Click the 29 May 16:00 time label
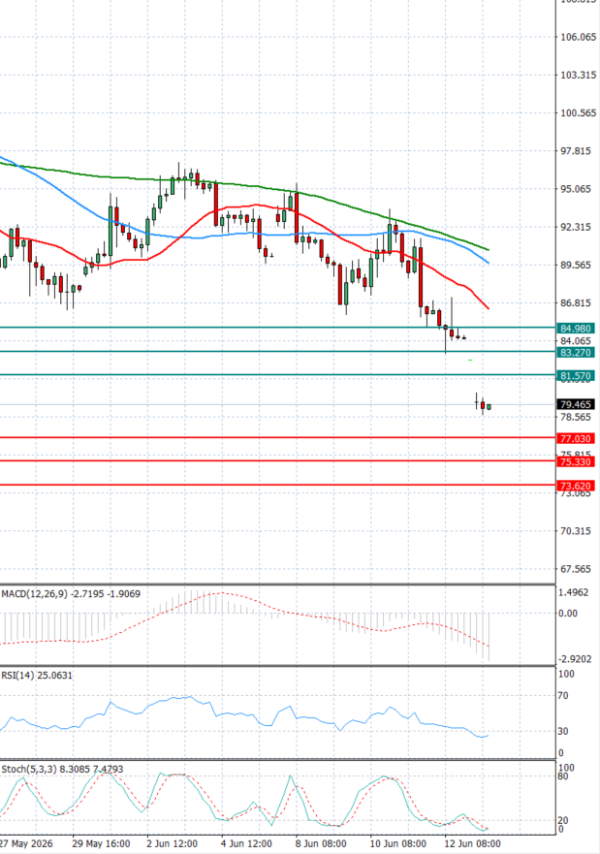This screenshot has height=854, width=600. [x=101, y=844]
